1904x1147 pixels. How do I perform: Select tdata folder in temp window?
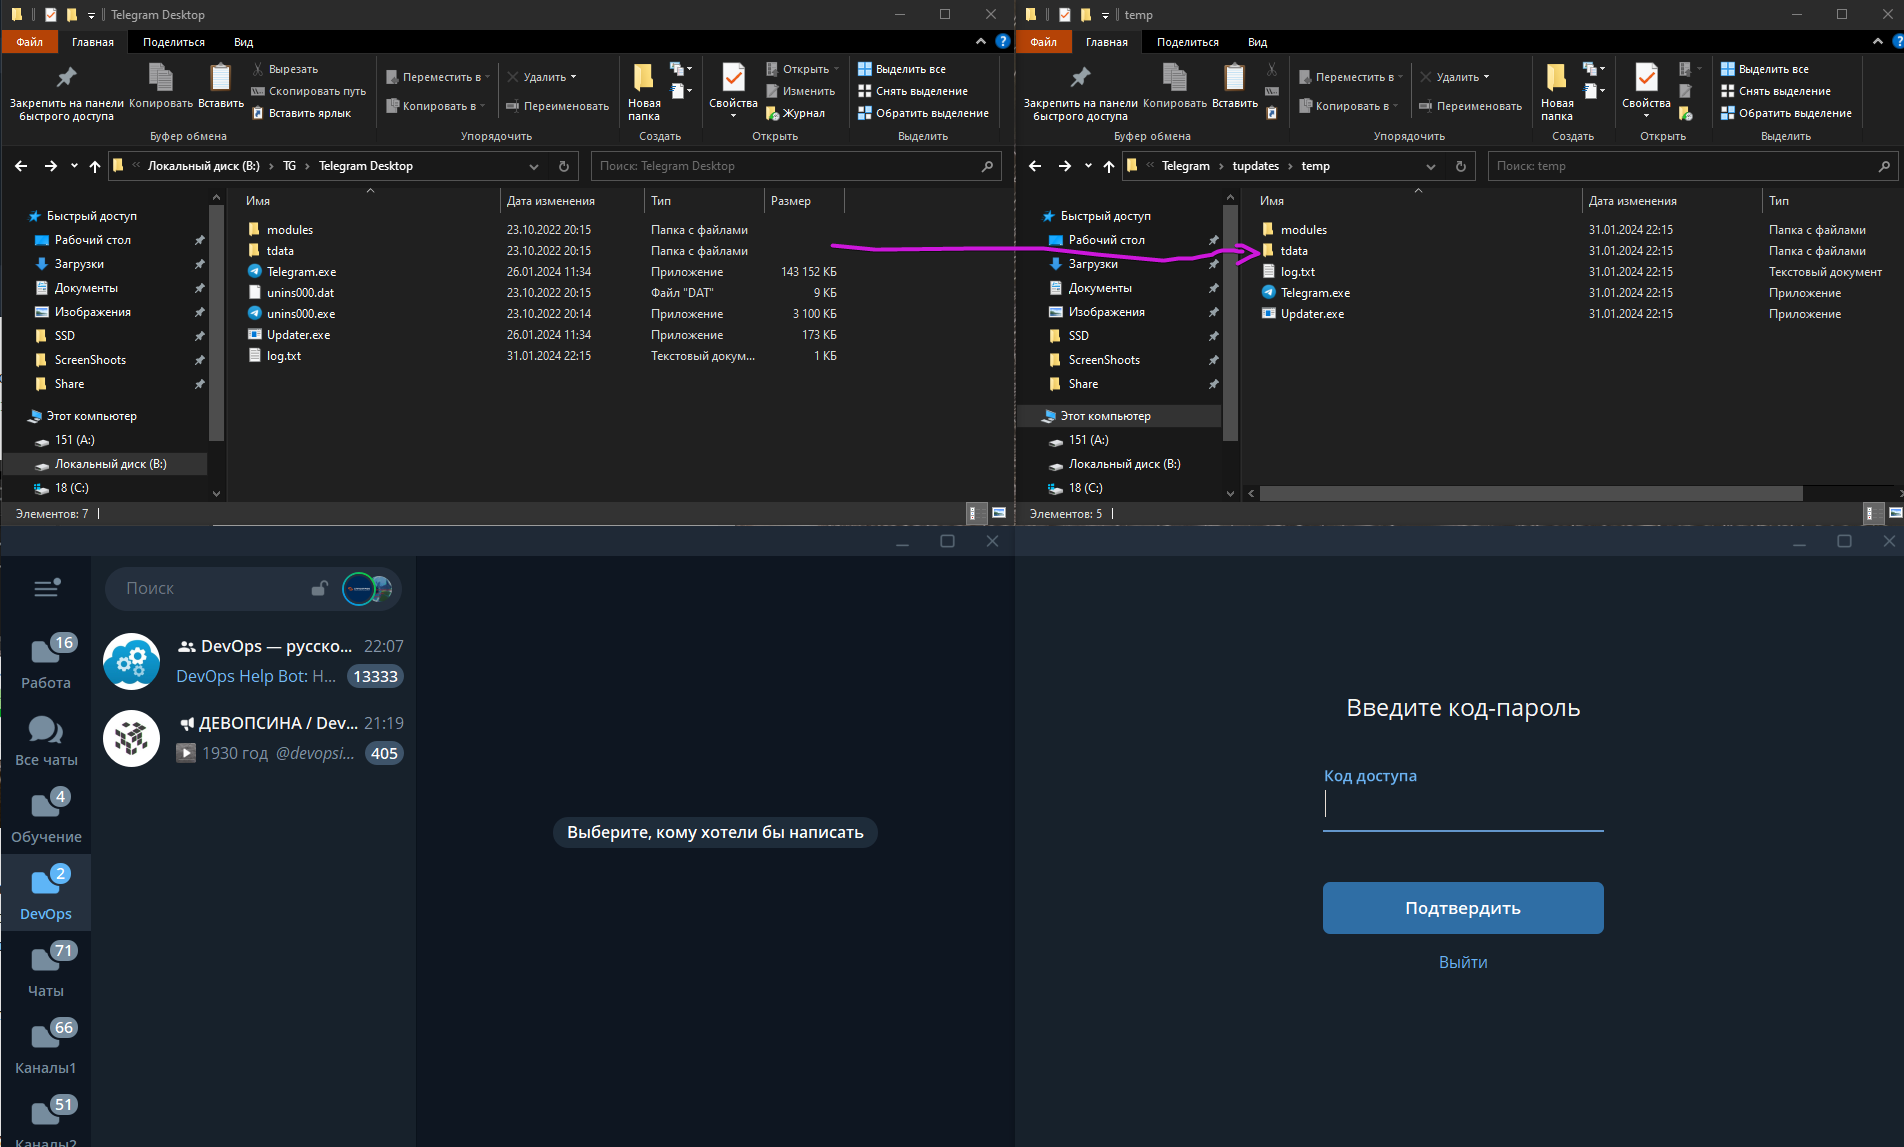pyautogui.click(x=1294, y=251)
